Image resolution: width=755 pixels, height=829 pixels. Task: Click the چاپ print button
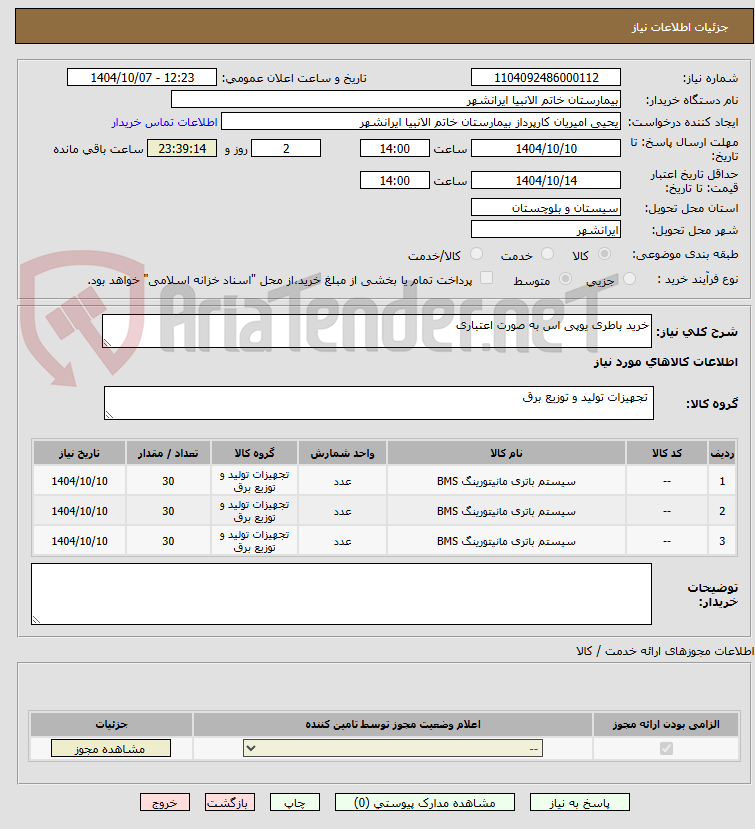294,803
